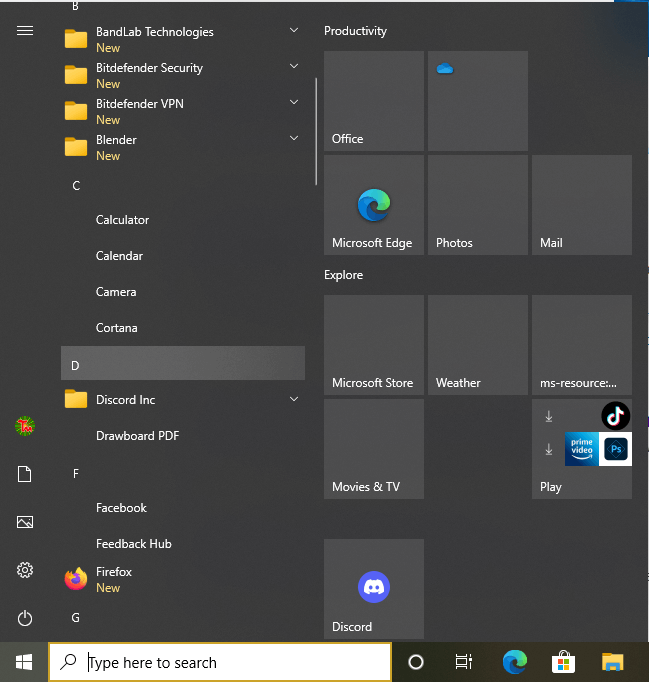Open the Movies & TV tile
649x682 pixels.
(x=374, y=449)
